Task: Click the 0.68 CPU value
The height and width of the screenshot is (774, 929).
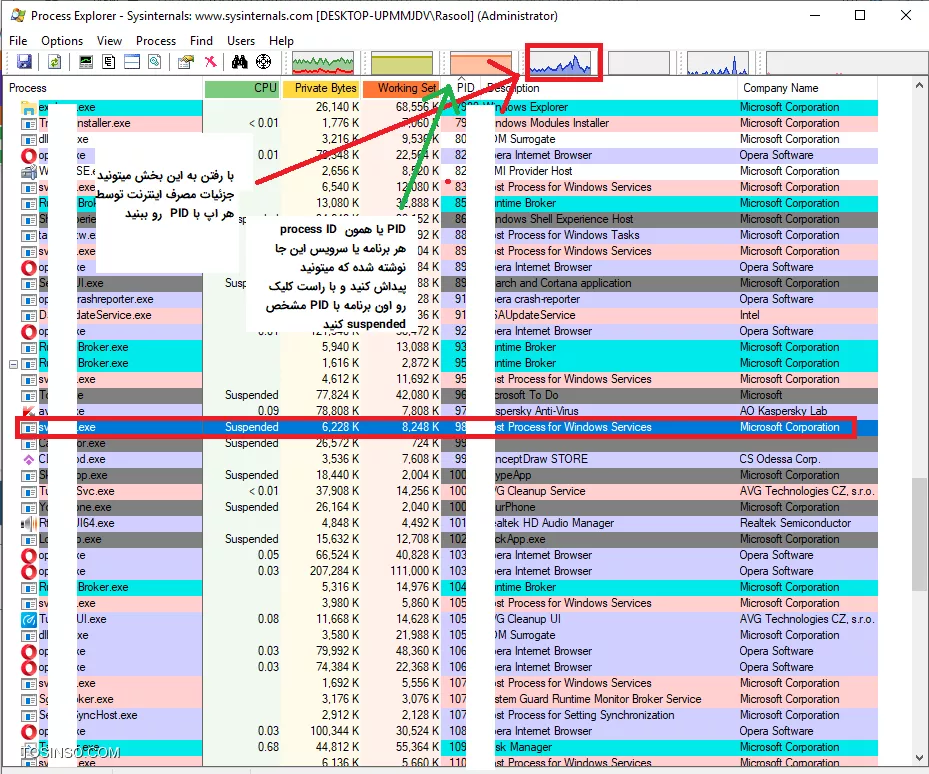Action: (x=268, y=747)
